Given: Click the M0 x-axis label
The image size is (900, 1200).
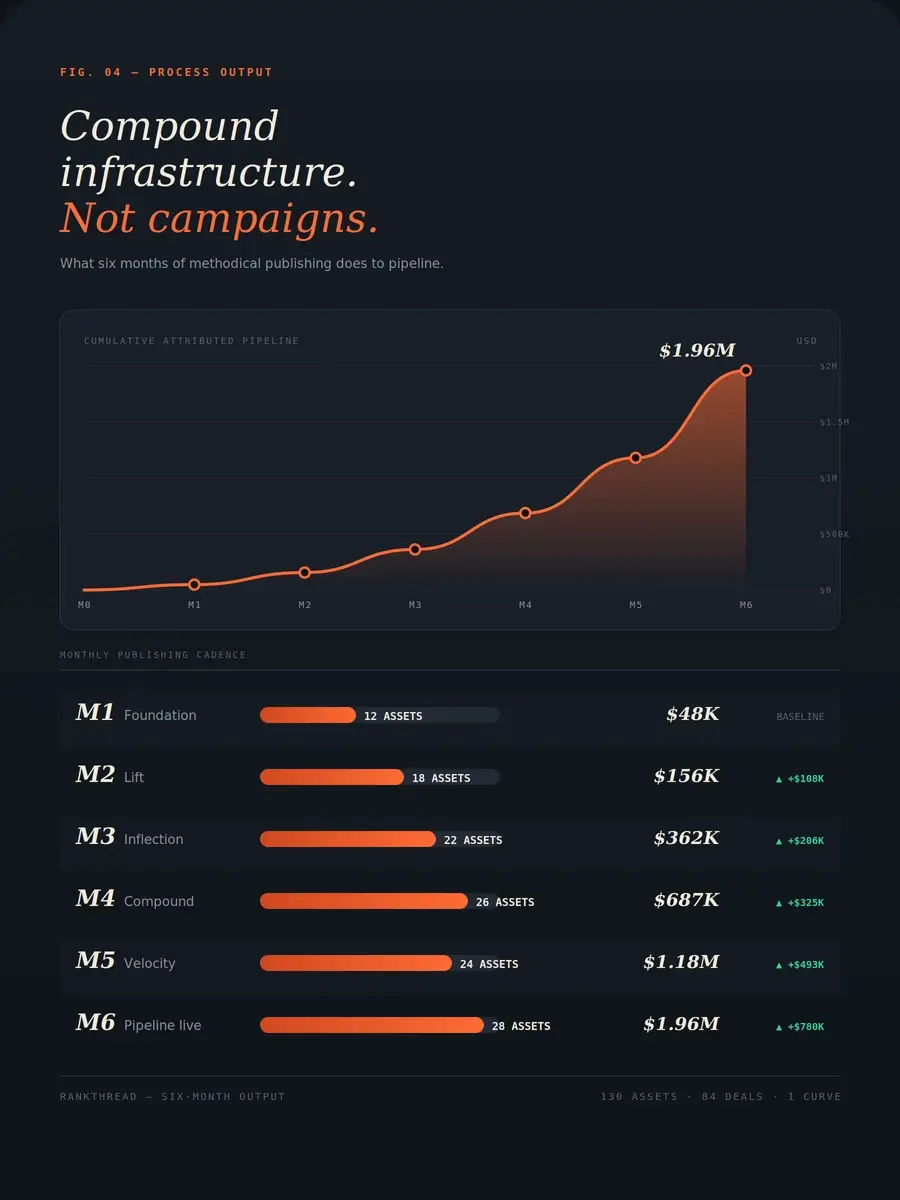Looking at the screenshot, I should (84, 605).
